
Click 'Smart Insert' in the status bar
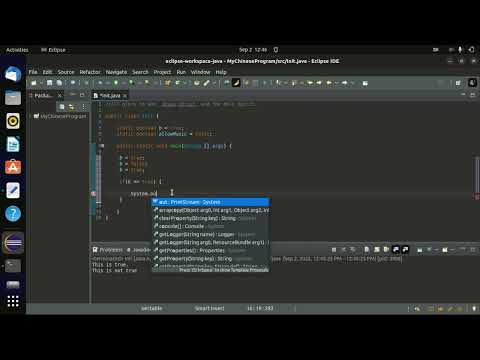209,308
